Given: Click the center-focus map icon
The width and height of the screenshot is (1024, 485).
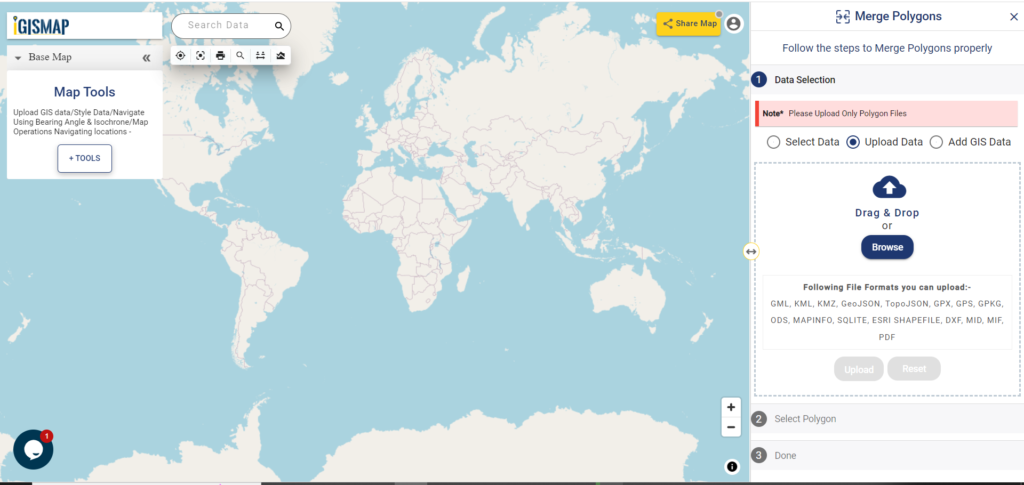Looking at the screenshot, I should coord(200,55).
